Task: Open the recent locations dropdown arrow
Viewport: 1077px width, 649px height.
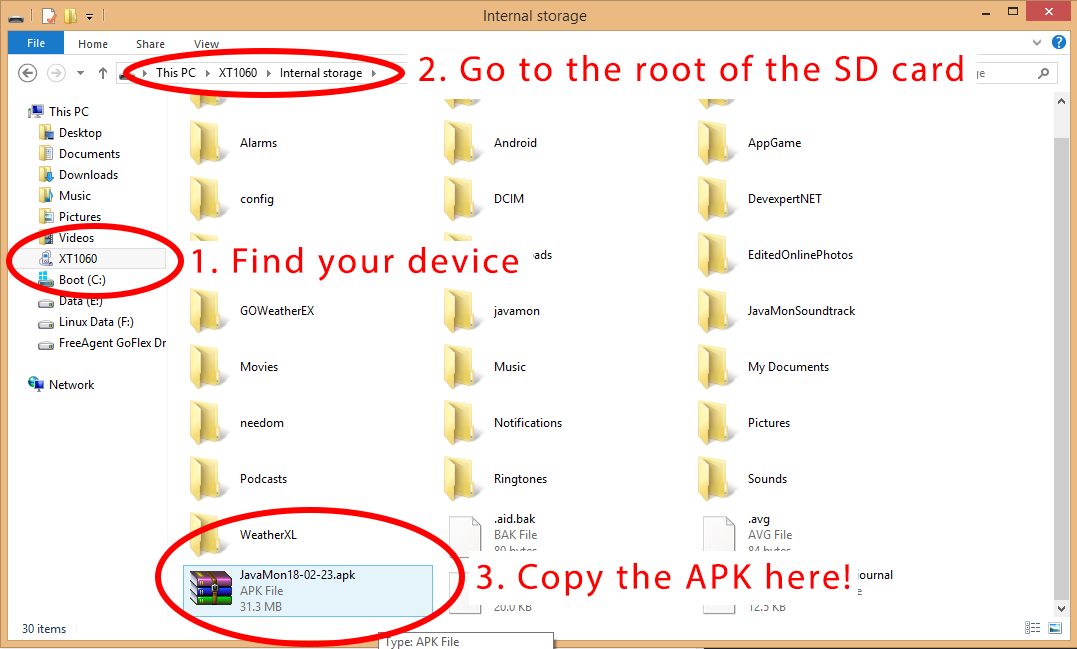Action: [x=81, y=73]
